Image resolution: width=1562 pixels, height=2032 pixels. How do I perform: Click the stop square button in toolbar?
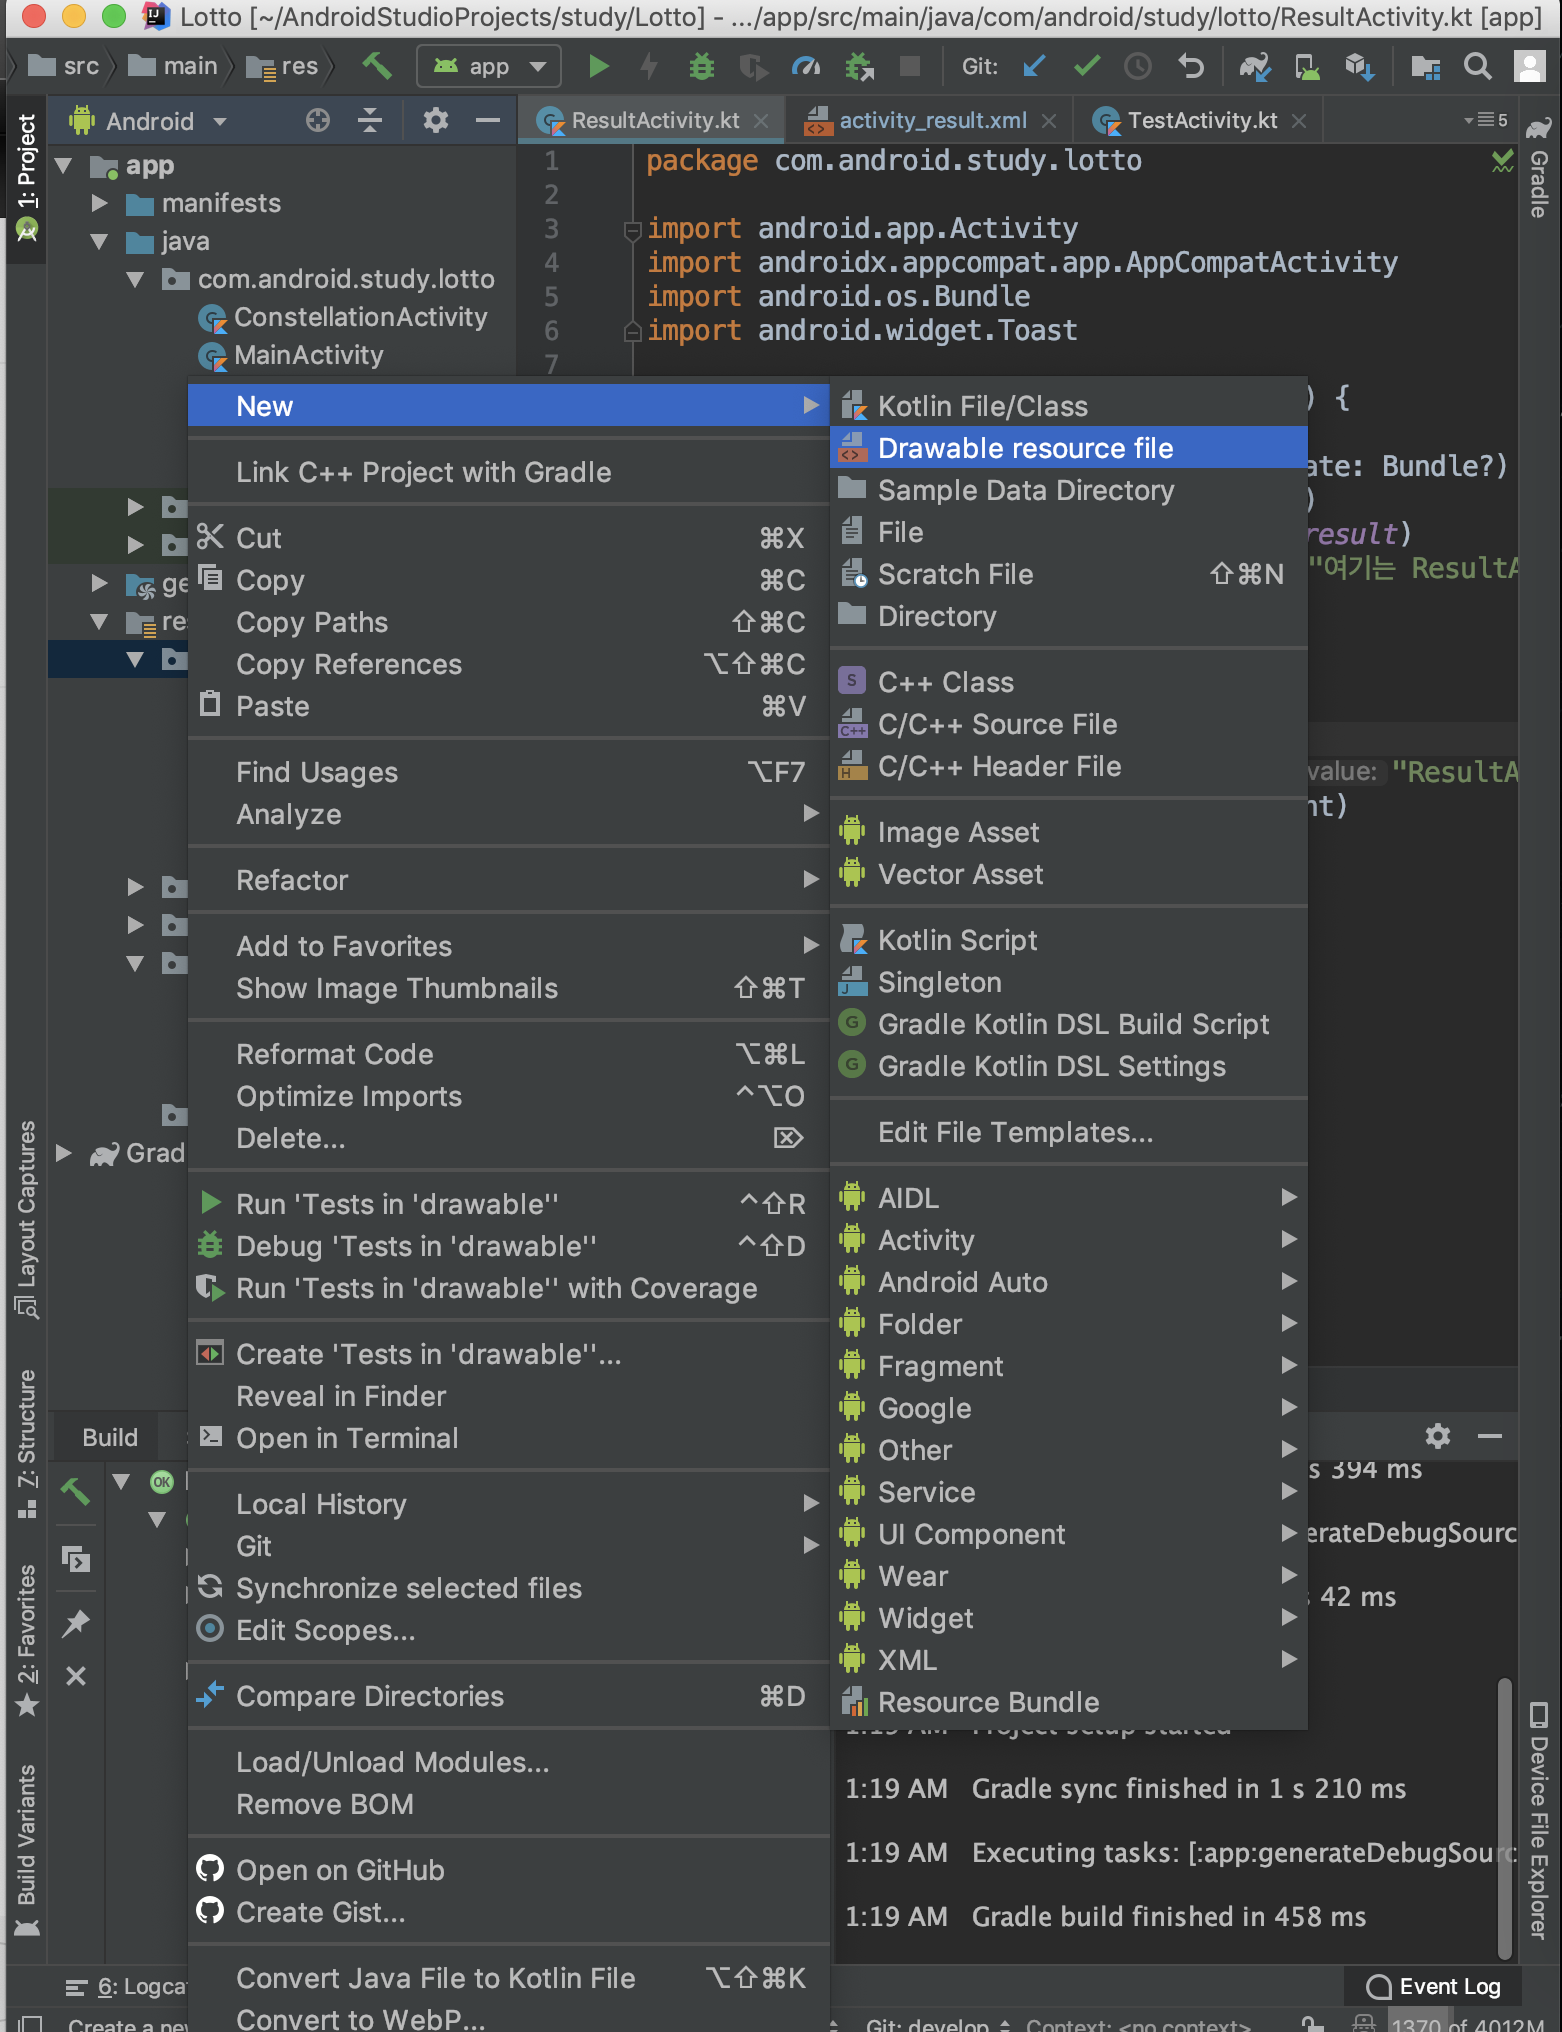(x=910, y=66)
